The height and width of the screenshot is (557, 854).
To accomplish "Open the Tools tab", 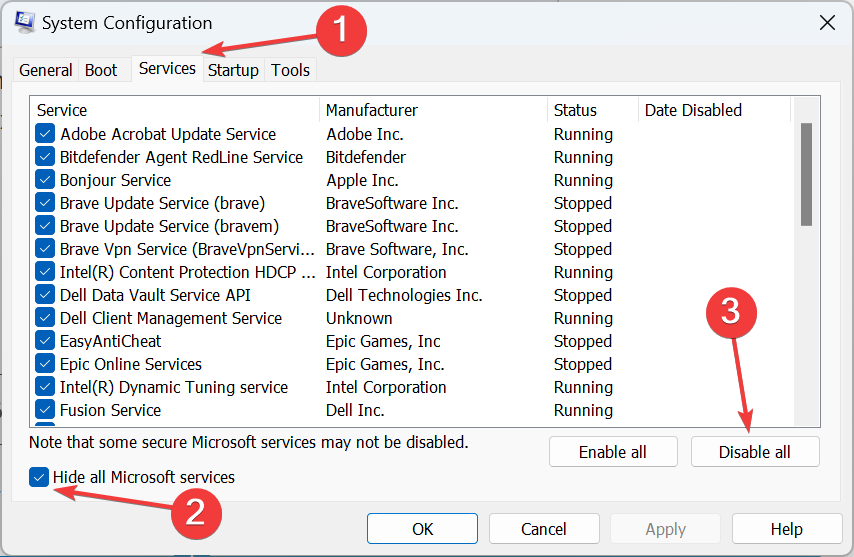I will click(290, 70).
